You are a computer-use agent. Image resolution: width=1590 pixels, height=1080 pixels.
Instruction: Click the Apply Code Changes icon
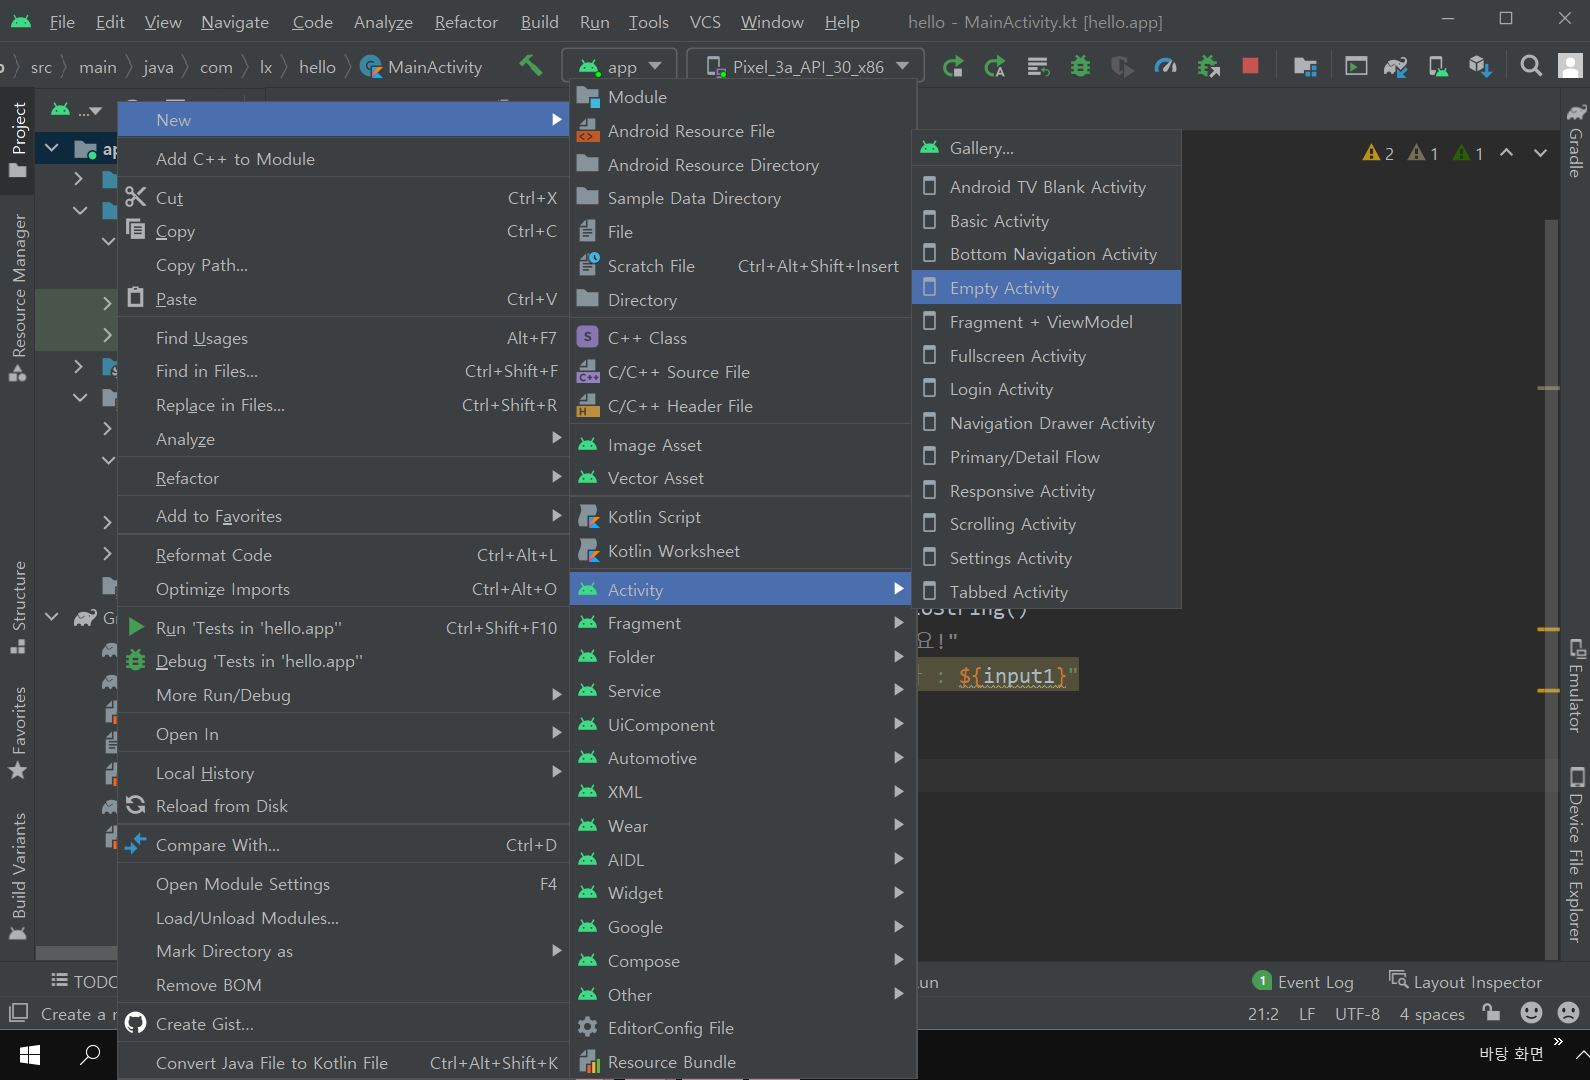tap(1038, 66)
